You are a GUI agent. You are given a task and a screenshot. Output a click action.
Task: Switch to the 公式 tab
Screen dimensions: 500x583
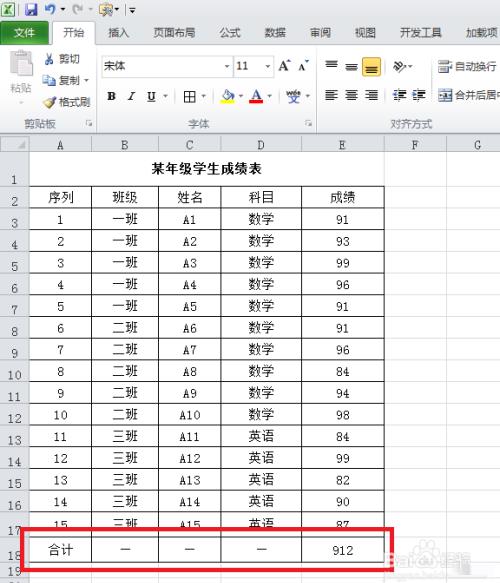click(x=230, y=33)
